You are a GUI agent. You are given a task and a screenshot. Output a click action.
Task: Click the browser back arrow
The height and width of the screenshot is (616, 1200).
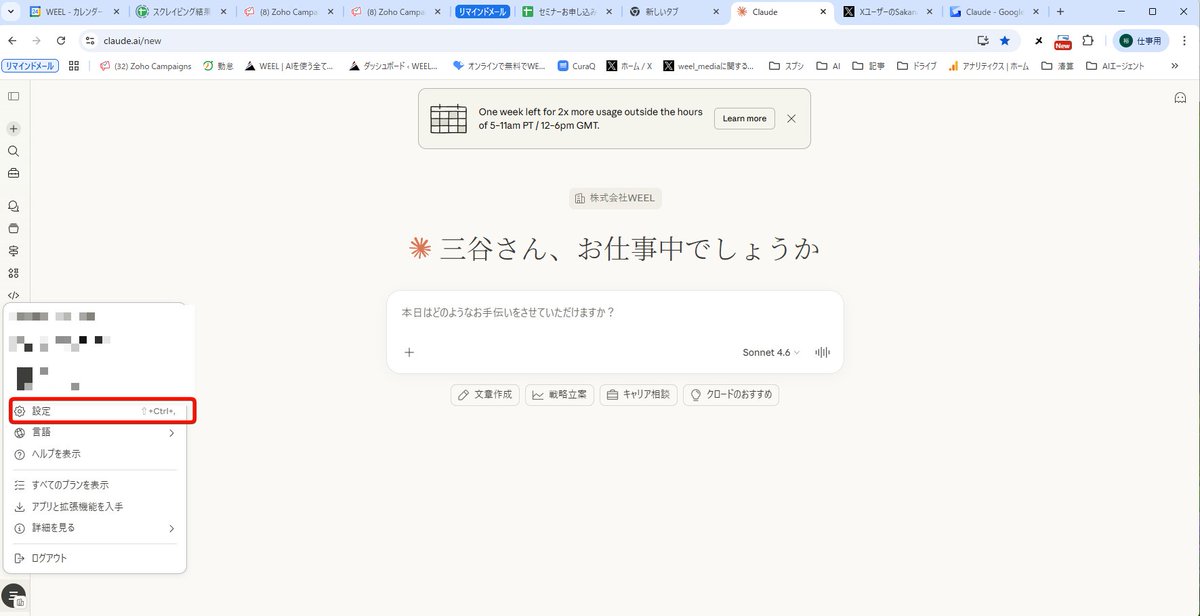pos(13,40)
